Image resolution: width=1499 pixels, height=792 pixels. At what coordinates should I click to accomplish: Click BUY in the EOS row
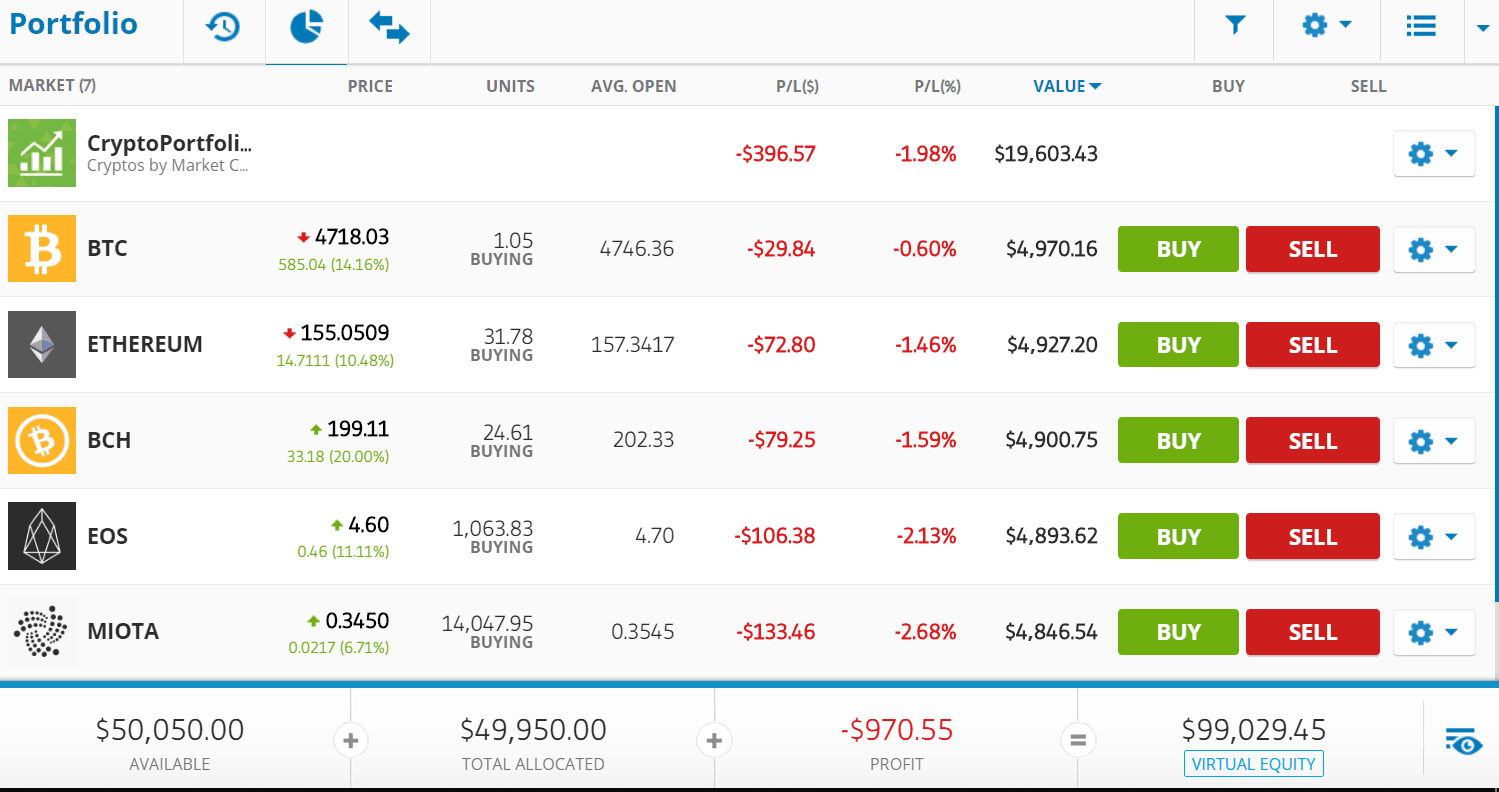pyautogui.click(x=1178, y=537)
